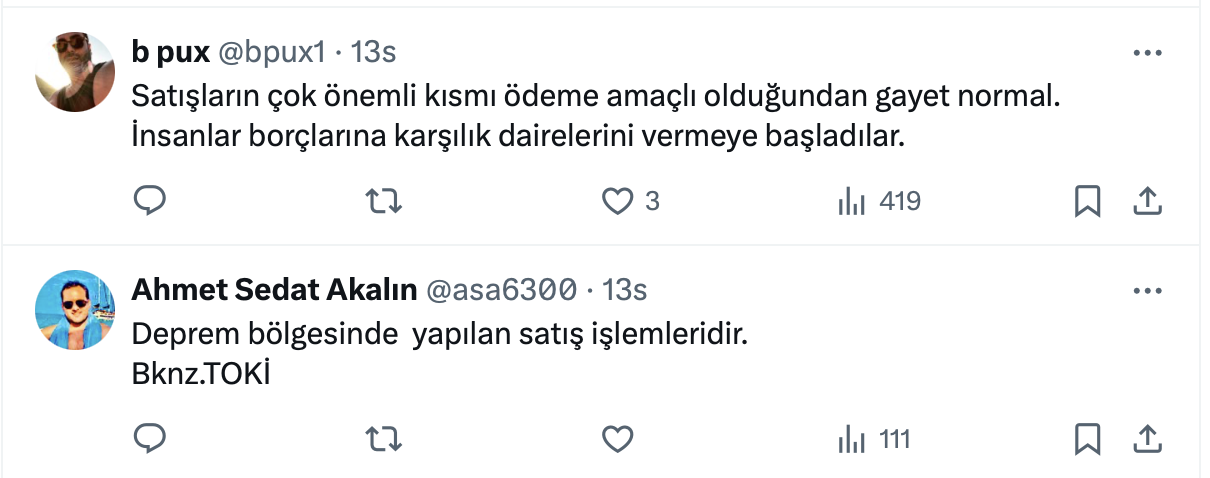Open b pux's profile picture
This screenshot has height=478, width=1210.
pyautogui.click(x=75, y=71)
